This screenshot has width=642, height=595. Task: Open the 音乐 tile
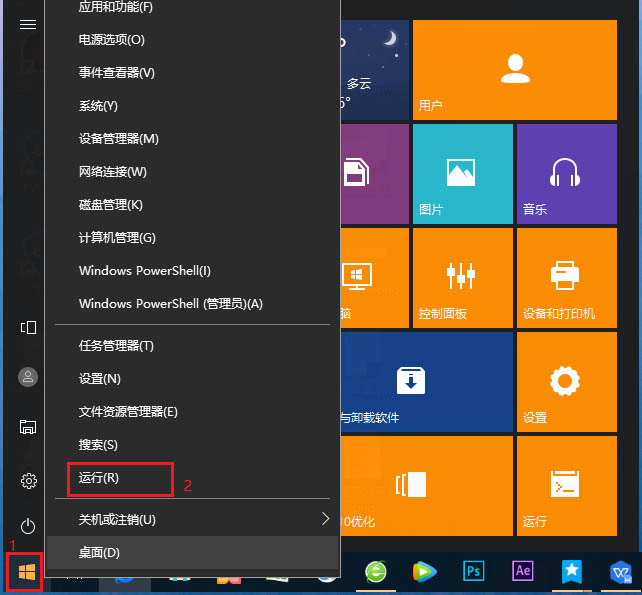point(566,172)
